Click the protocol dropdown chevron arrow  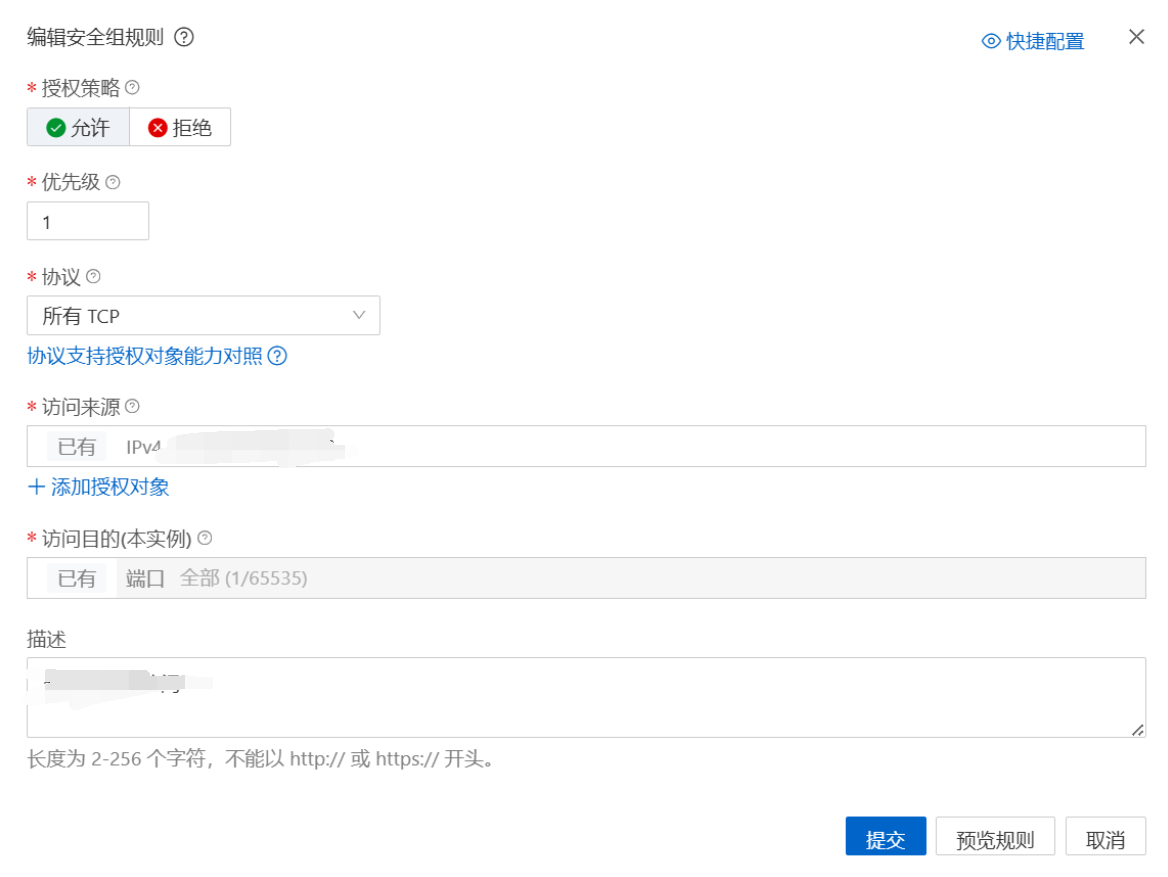(359, 315)
